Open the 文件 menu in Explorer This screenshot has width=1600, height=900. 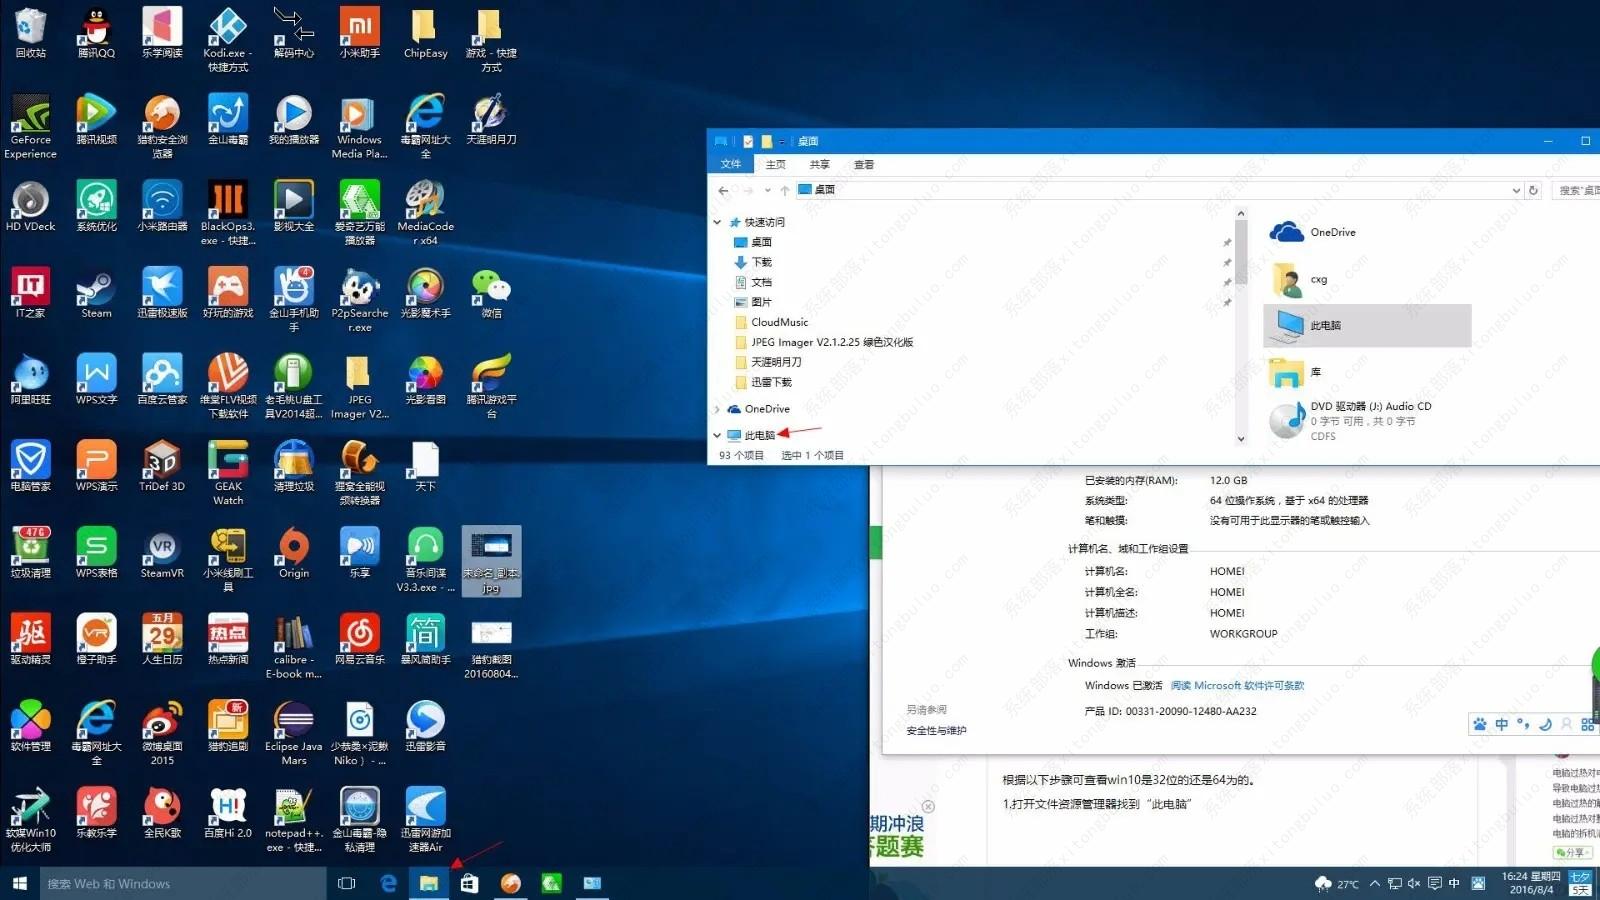click(x=730, y=164)
